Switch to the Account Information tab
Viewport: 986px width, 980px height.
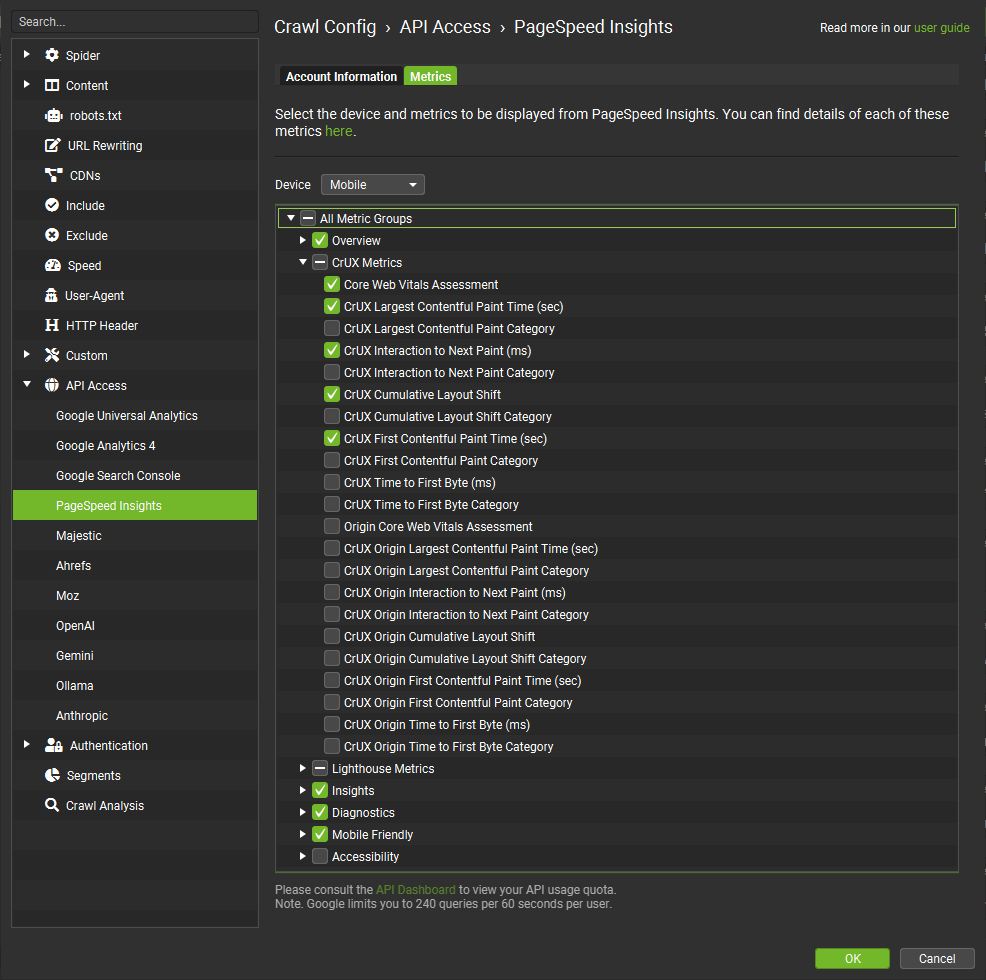pos(340,75)
